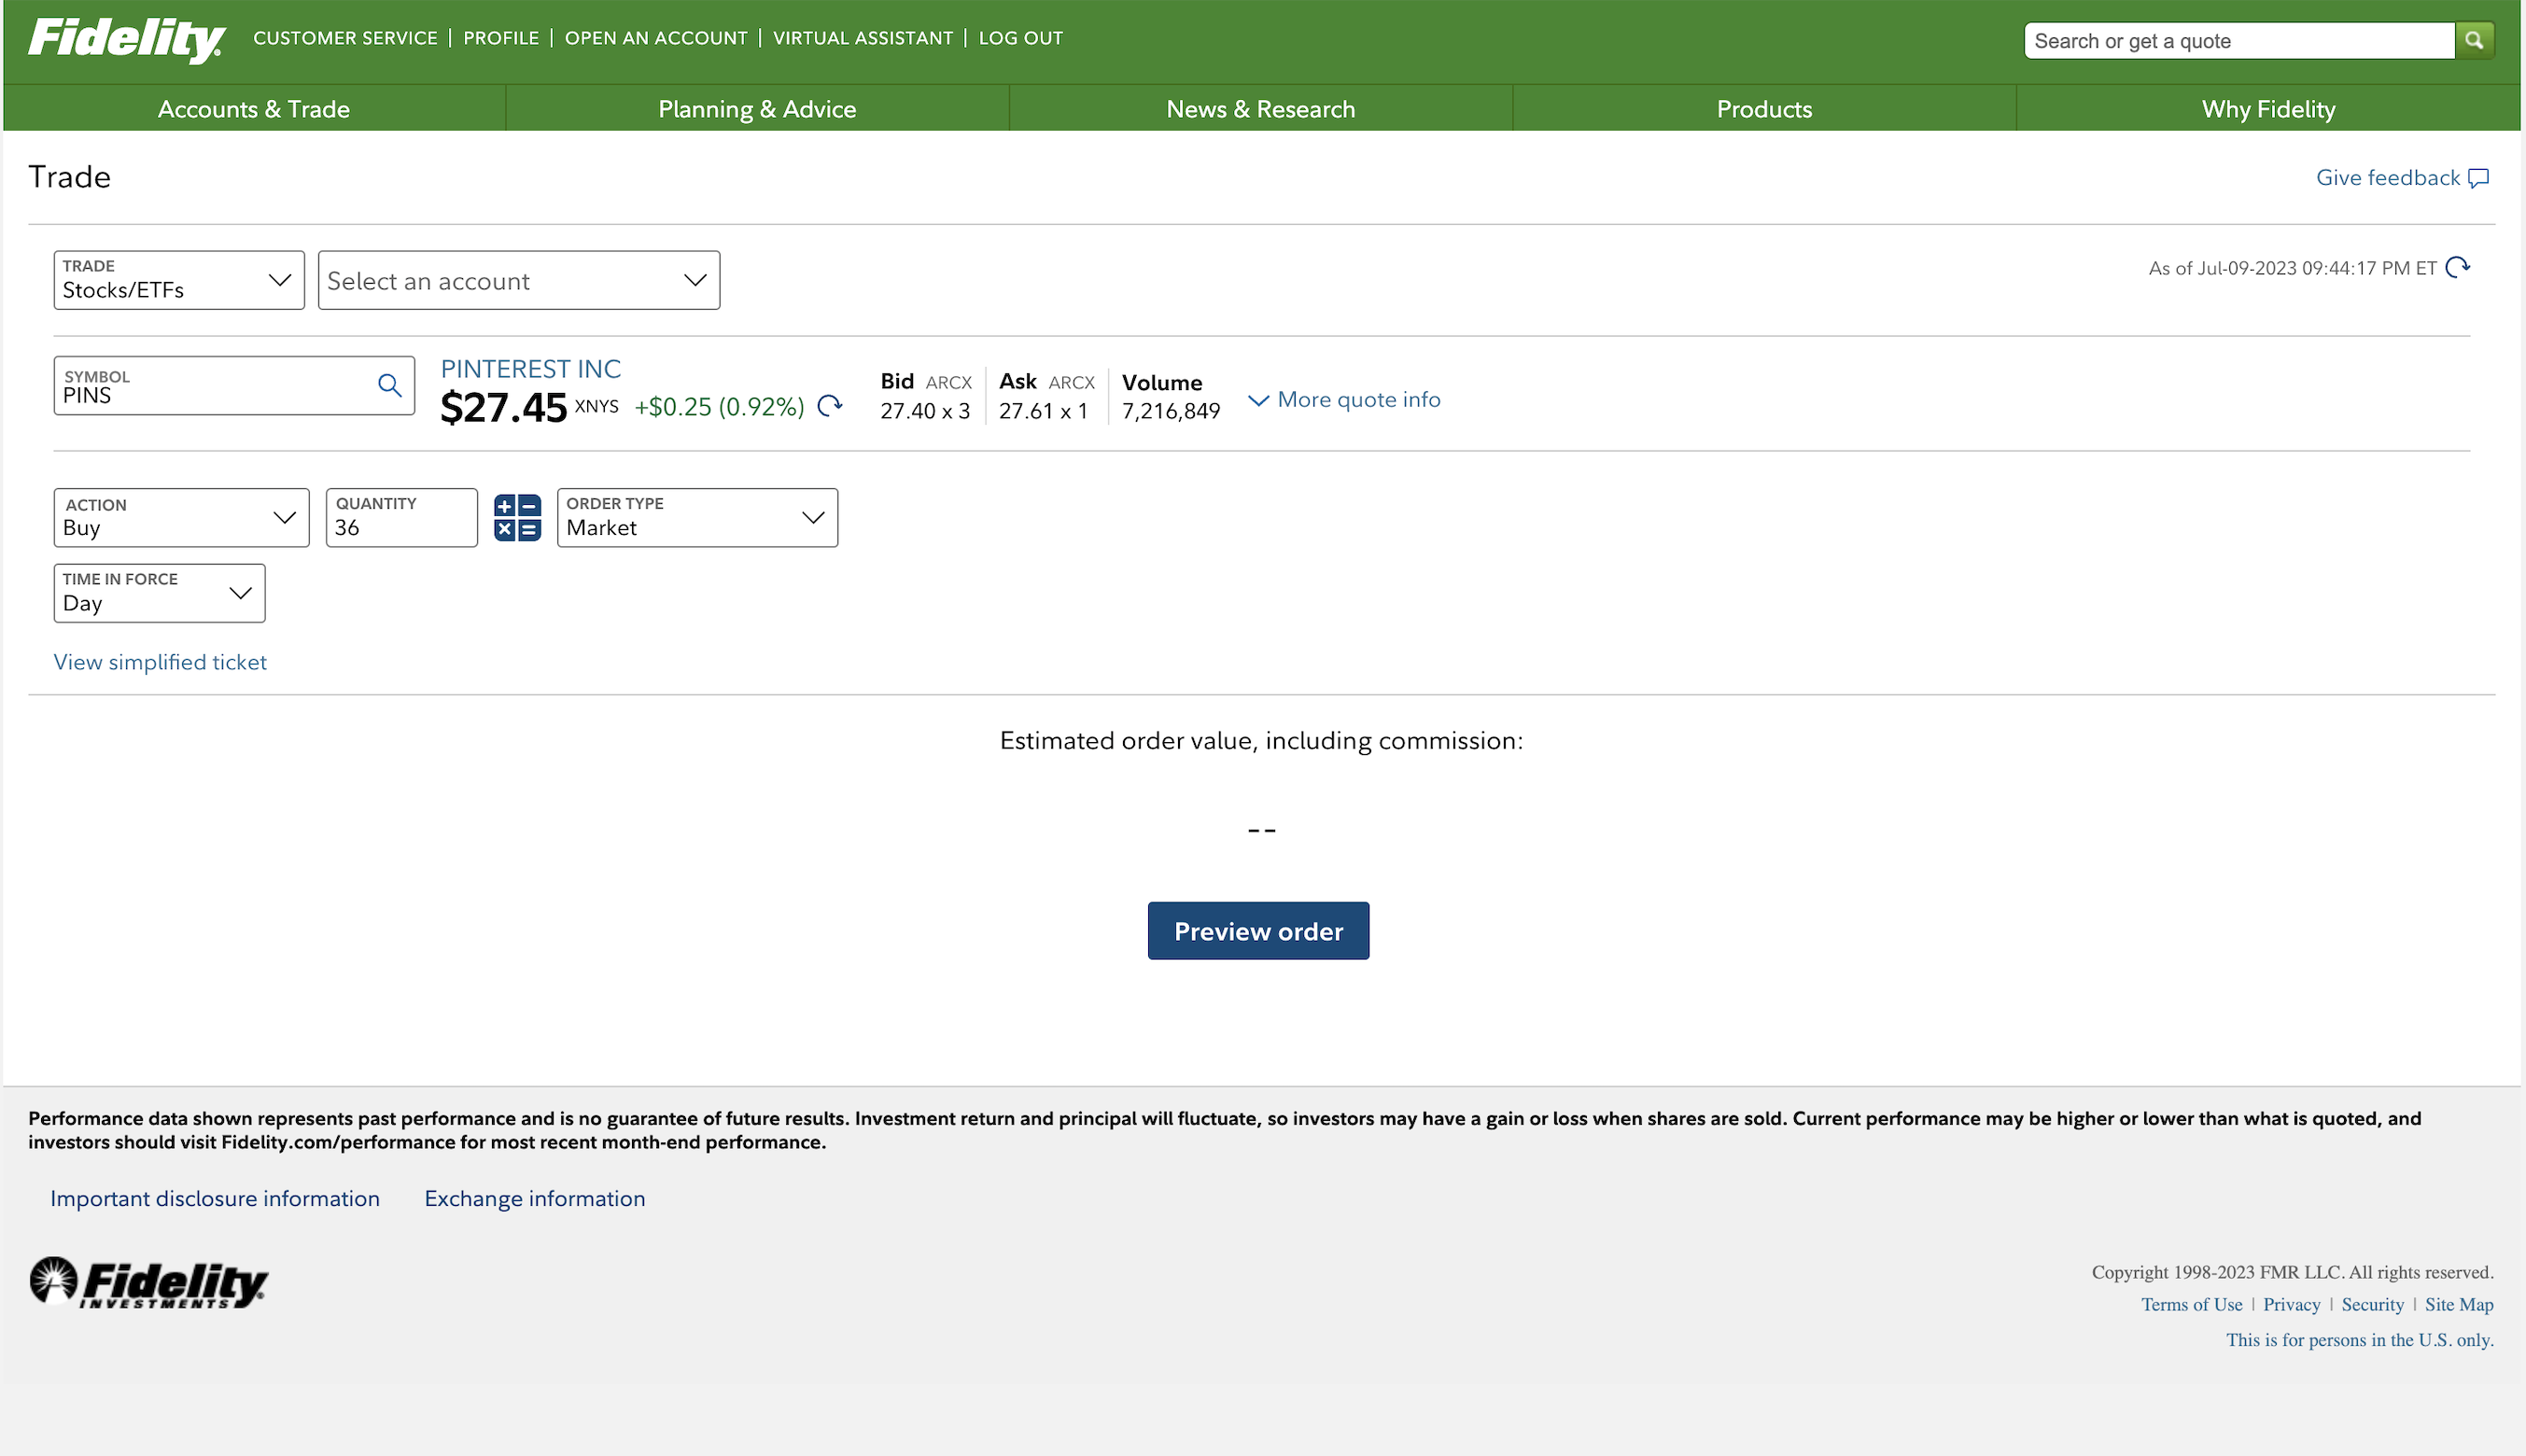Open the Accounts & Trade menu
2526x1456 pixels.
coord(253,108)
